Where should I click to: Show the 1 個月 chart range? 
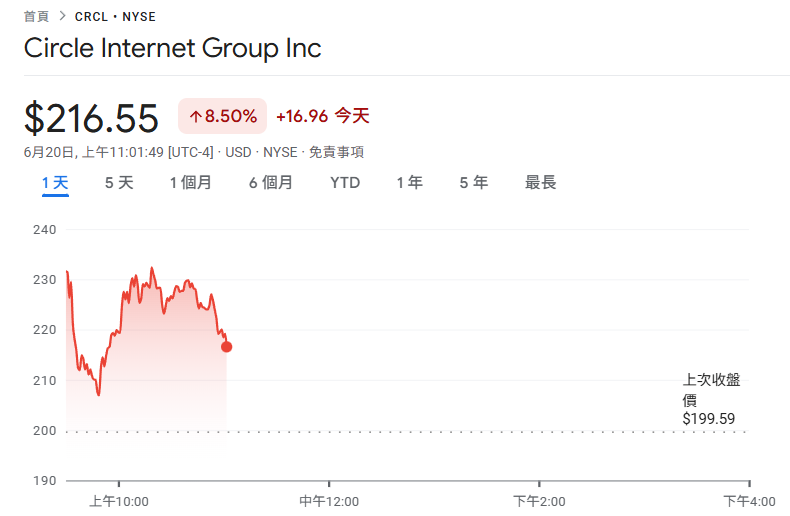pos(190,182)
